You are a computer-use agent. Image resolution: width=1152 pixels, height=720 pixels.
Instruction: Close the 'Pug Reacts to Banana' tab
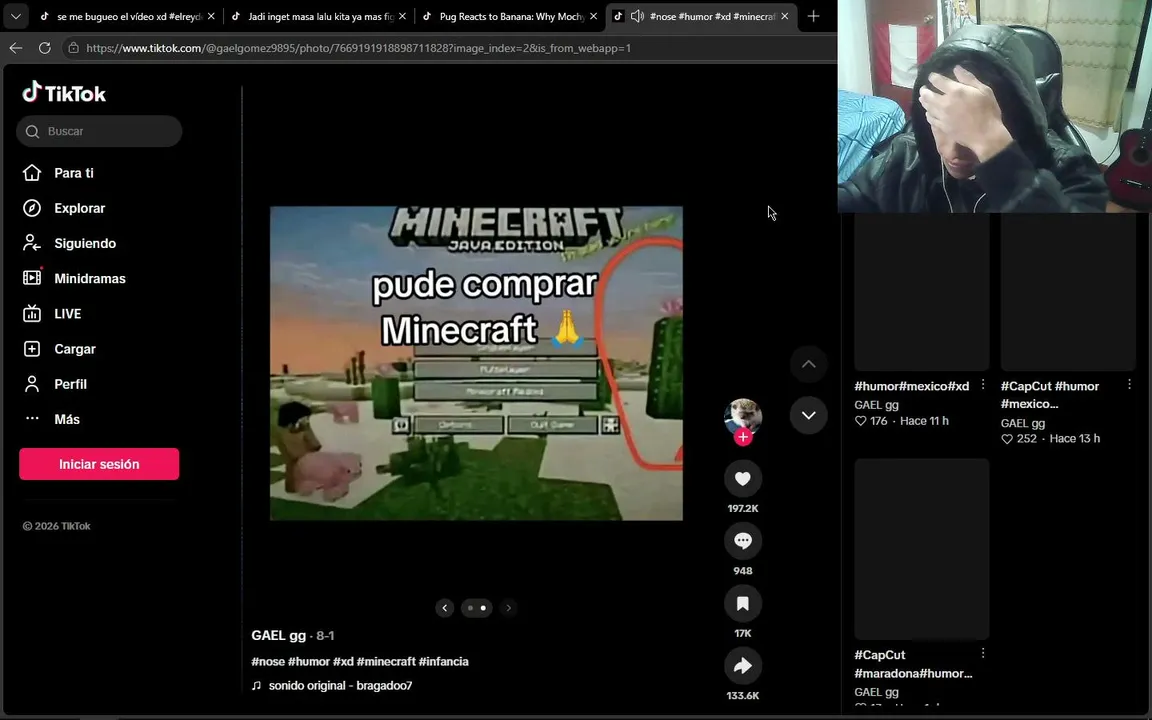[594, 16]
